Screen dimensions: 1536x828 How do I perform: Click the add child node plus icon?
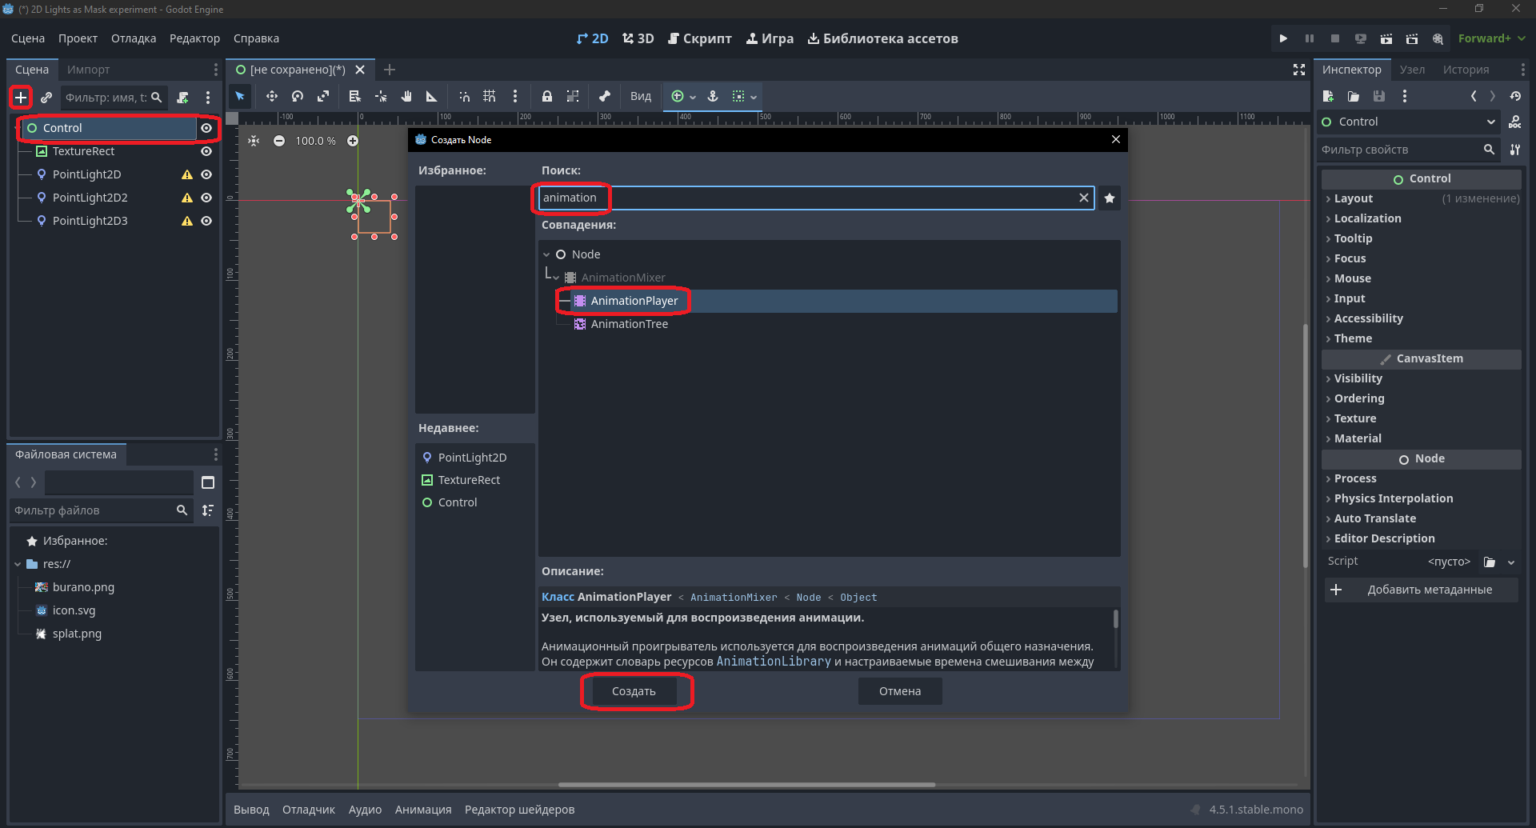coord(21,97)
